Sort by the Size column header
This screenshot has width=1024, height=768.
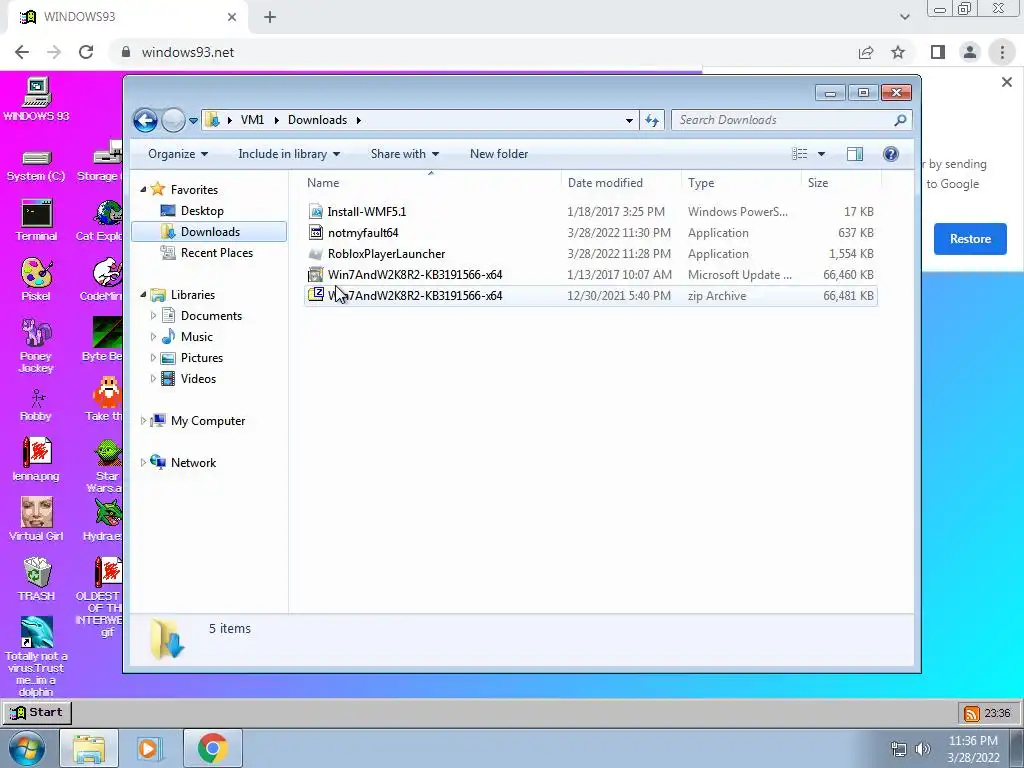click(x=841, y=183)
